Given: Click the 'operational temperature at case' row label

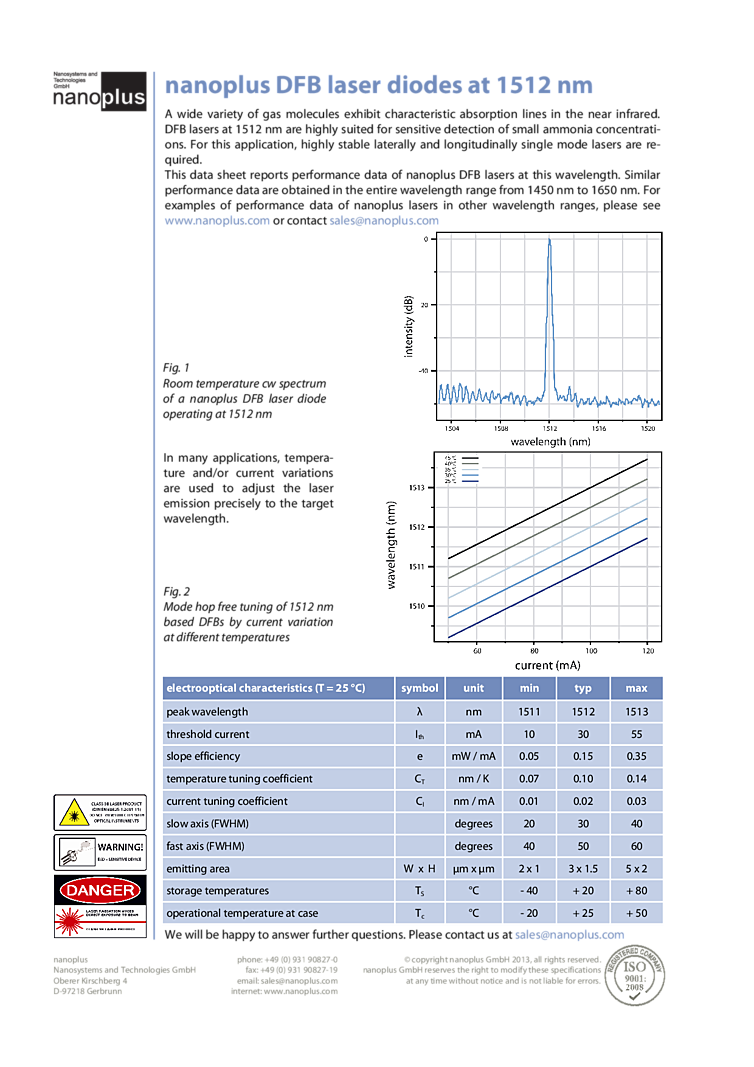Looking at the screenshot, I should (x=243, y=913).
